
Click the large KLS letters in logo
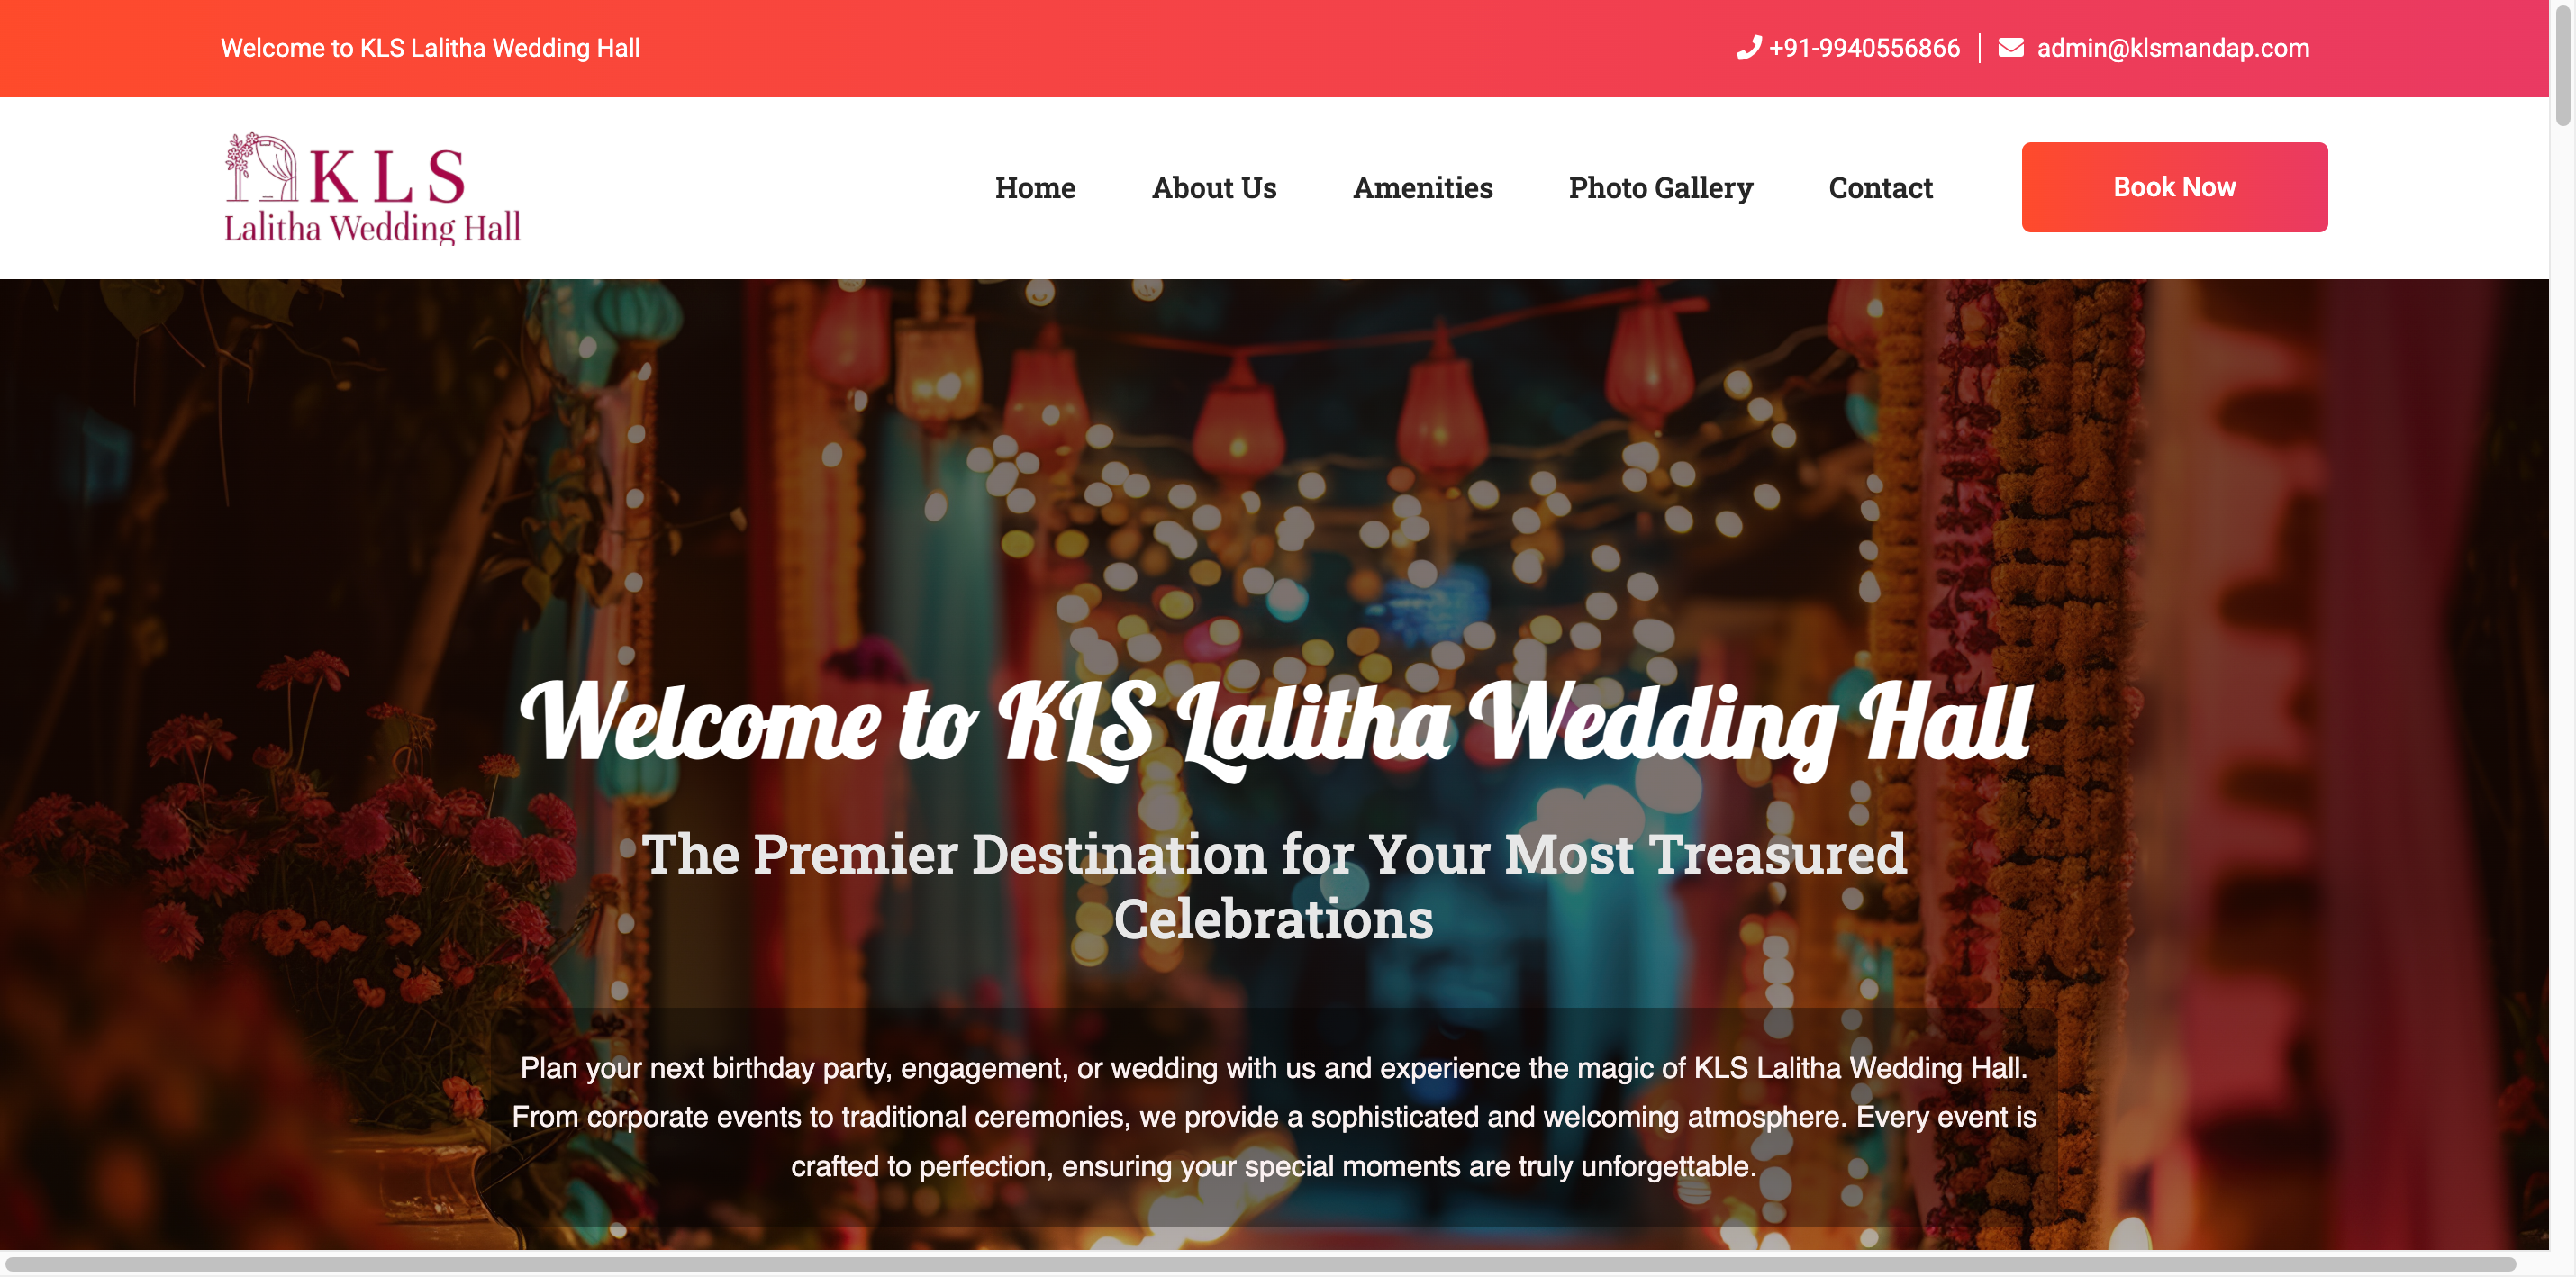tap(388, 176)
